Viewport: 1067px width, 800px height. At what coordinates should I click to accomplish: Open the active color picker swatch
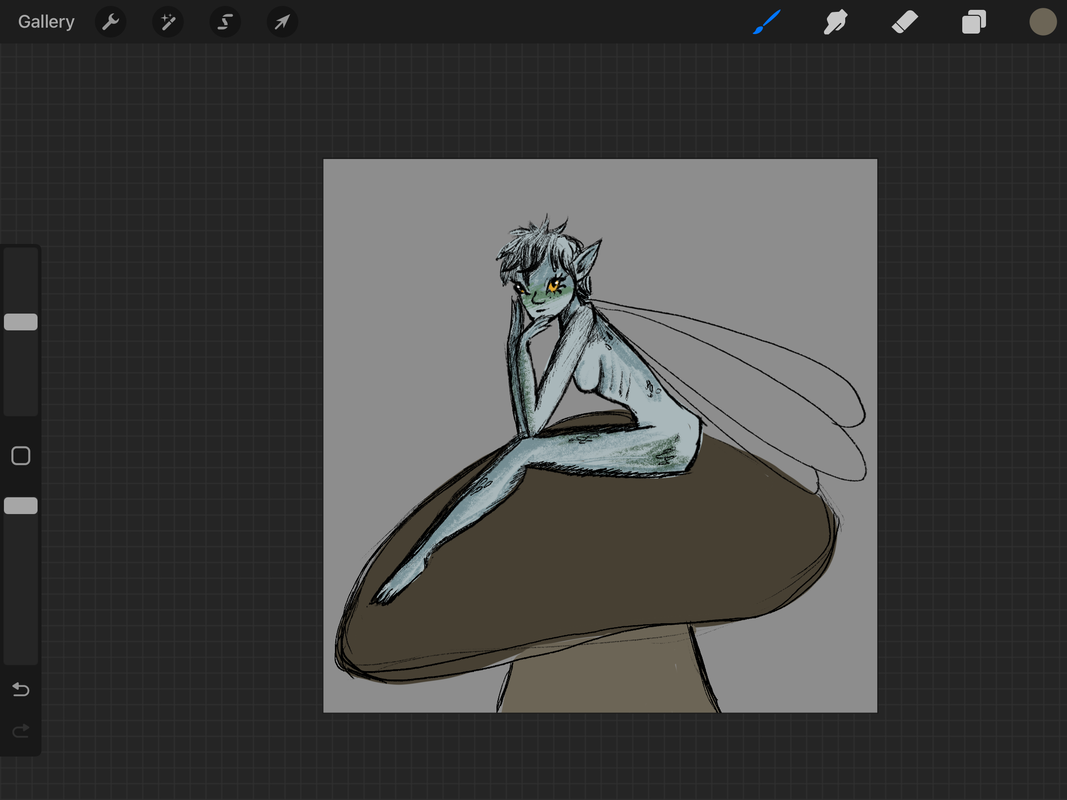[x=1043, y=22]
